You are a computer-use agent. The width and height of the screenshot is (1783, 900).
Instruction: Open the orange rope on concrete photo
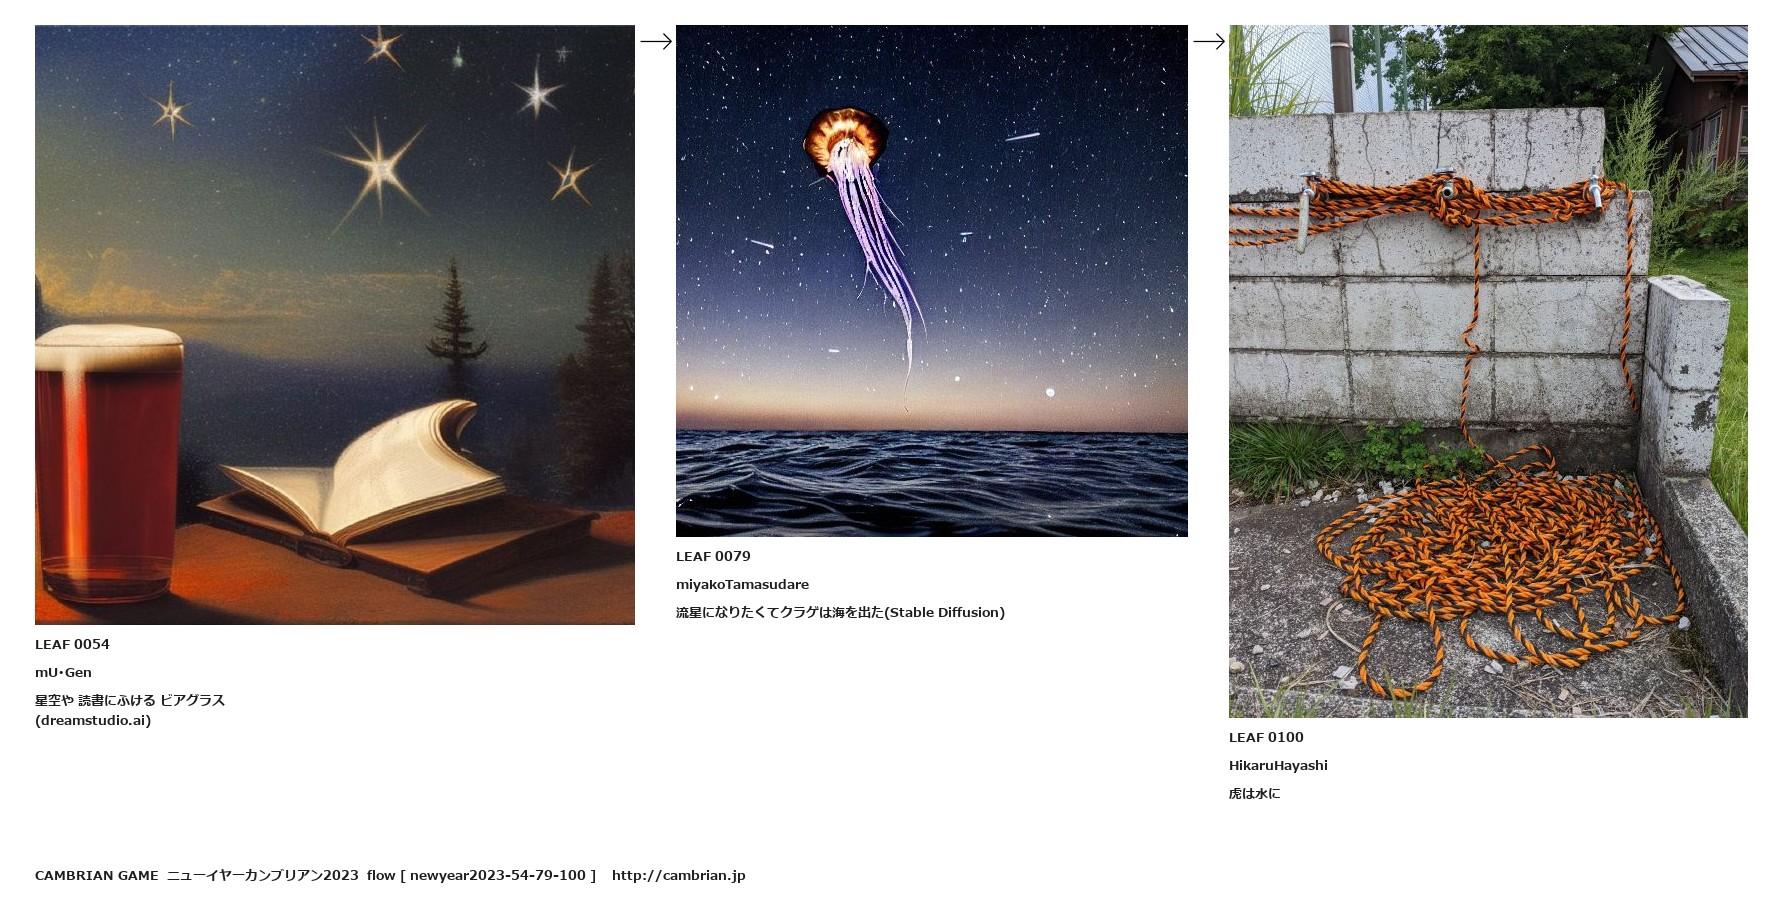point(1488,371)
